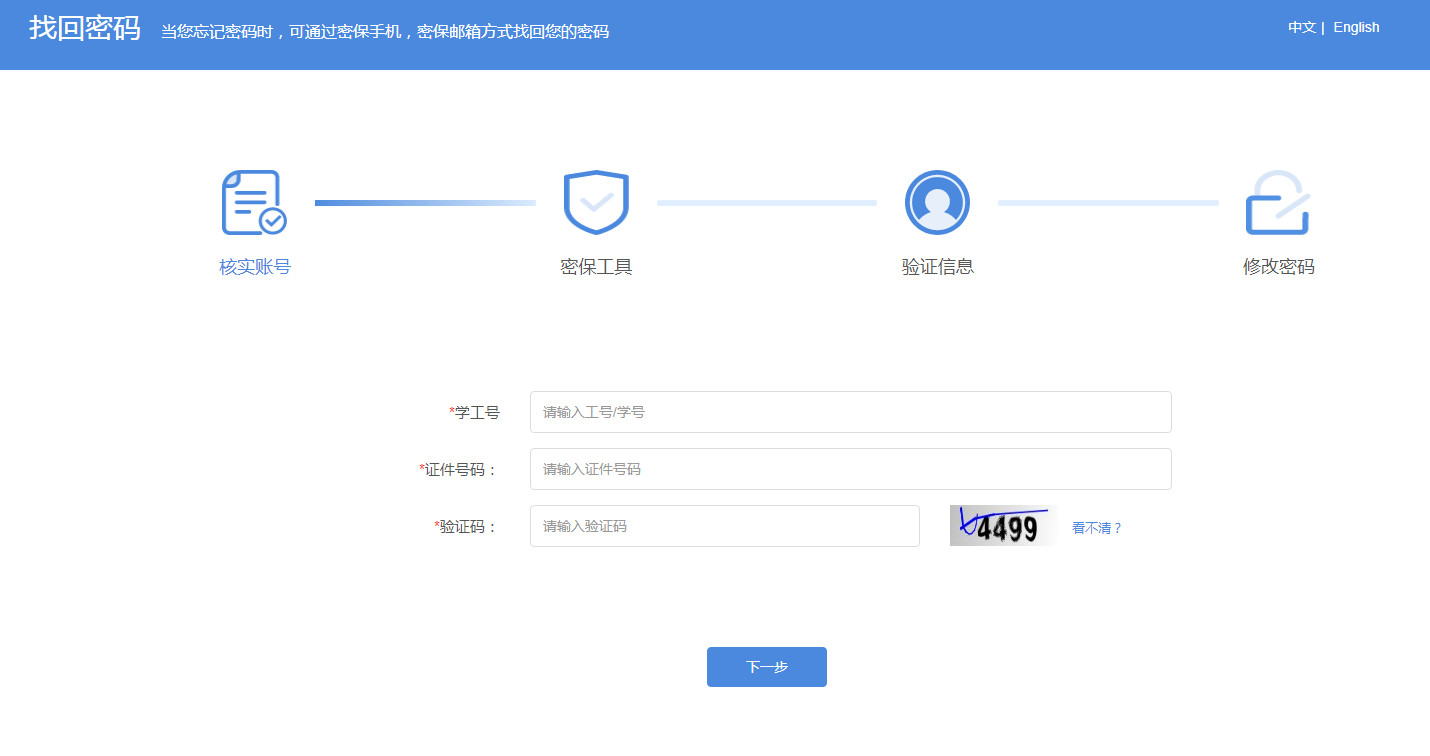
Task: Click the 核实账号 document-check step icon
Action: (254, 203)
